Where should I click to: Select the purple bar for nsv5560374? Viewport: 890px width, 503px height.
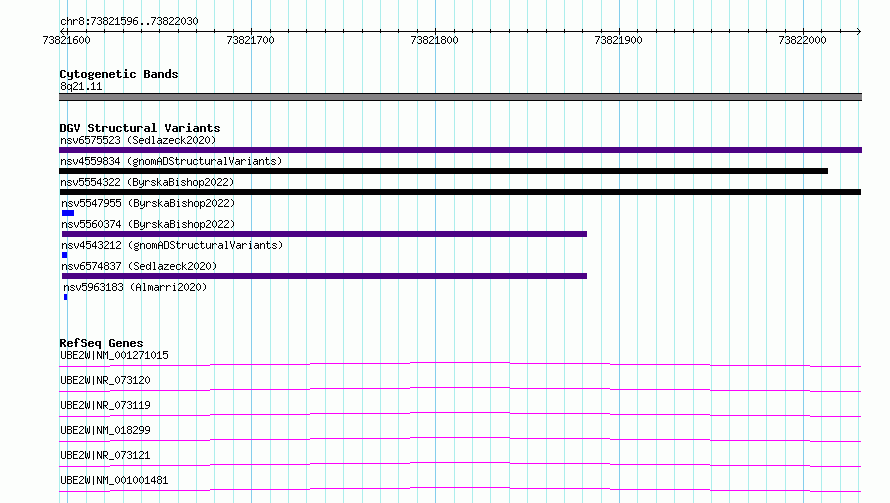tap(324, 234)
